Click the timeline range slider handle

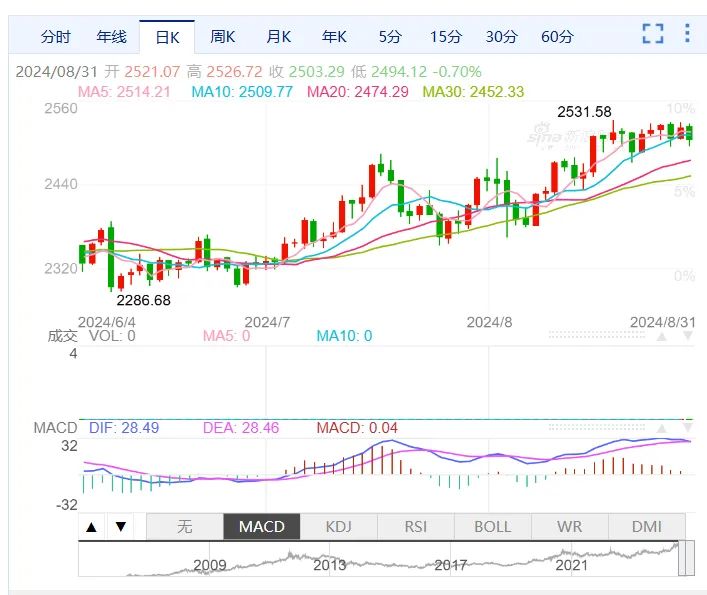point(686,558)
